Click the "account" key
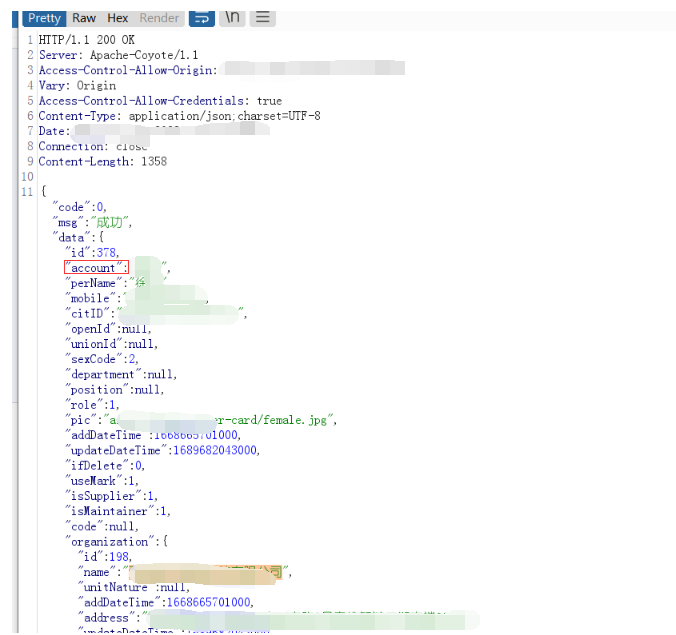 96,268
